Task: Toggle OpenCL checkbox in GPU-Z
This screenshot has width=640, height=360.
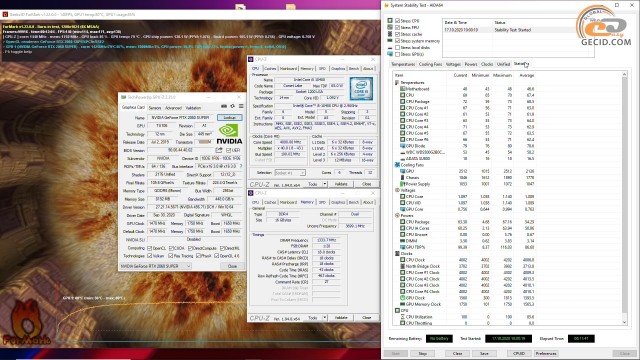Action: [x=149, y=248]
